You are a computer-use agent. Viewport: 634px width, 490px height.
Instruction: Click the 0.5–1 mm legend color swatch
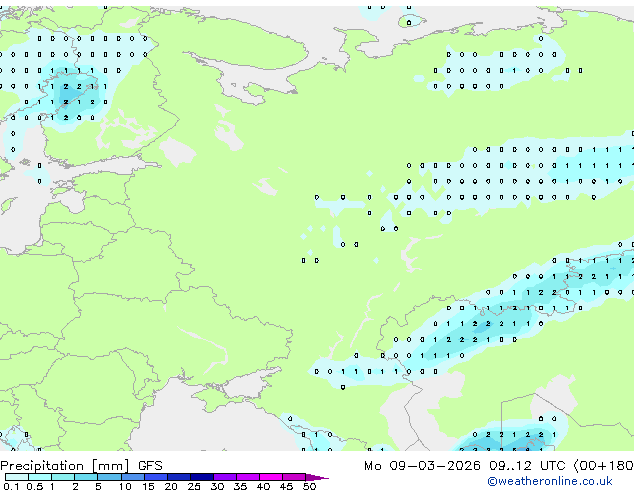(x=40, y=477)
